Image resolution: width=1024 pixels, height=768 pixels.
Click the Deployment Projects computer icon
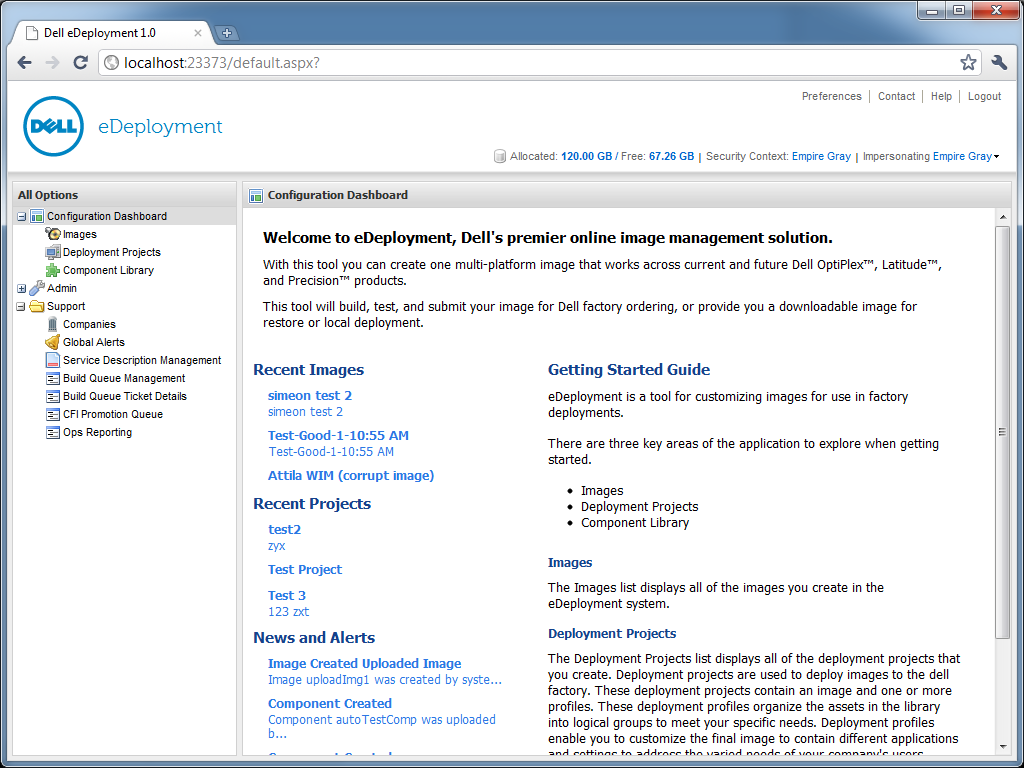click(53, 252)
